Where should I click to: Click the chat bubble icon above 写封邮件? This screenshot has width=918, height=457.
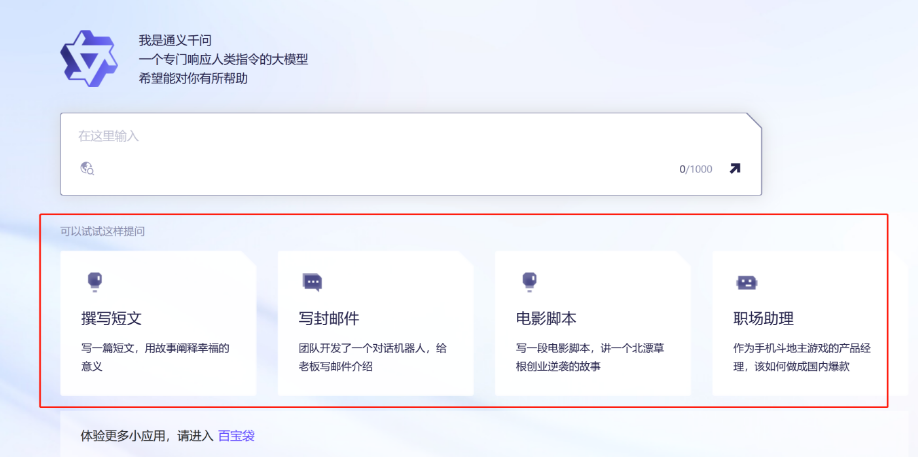point(312,282)
